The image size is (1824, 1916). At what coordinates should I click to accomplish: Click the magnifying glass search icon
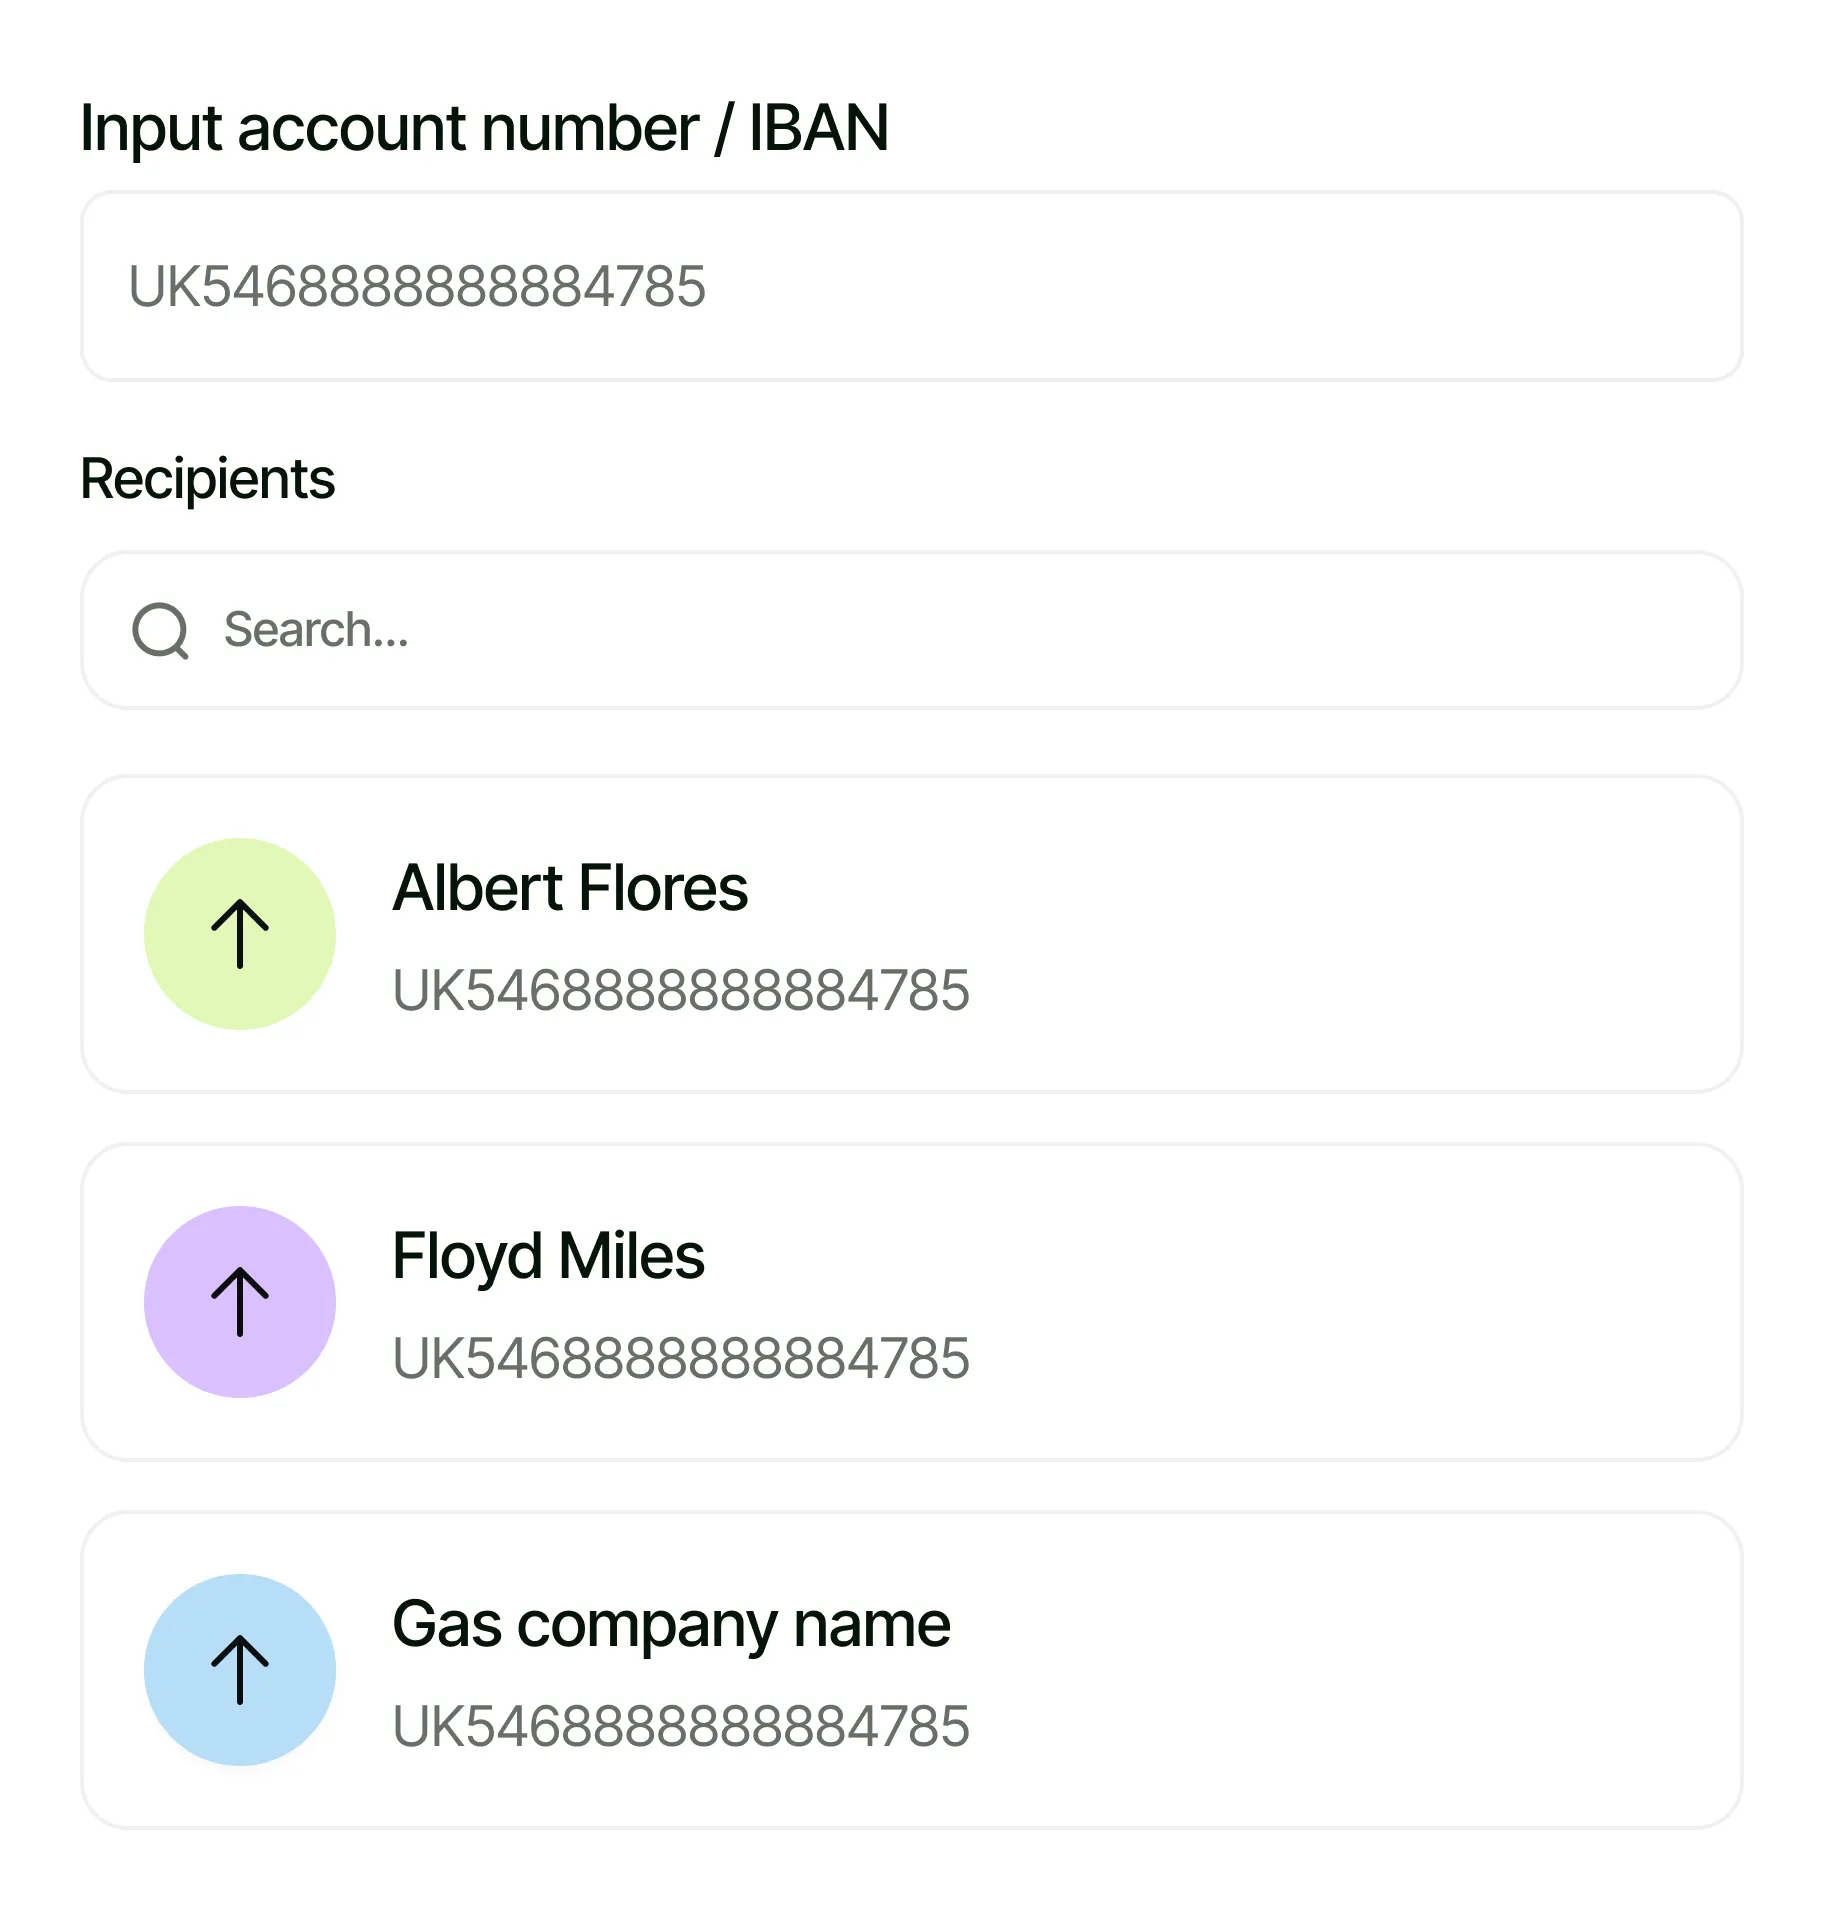[160, 630]
